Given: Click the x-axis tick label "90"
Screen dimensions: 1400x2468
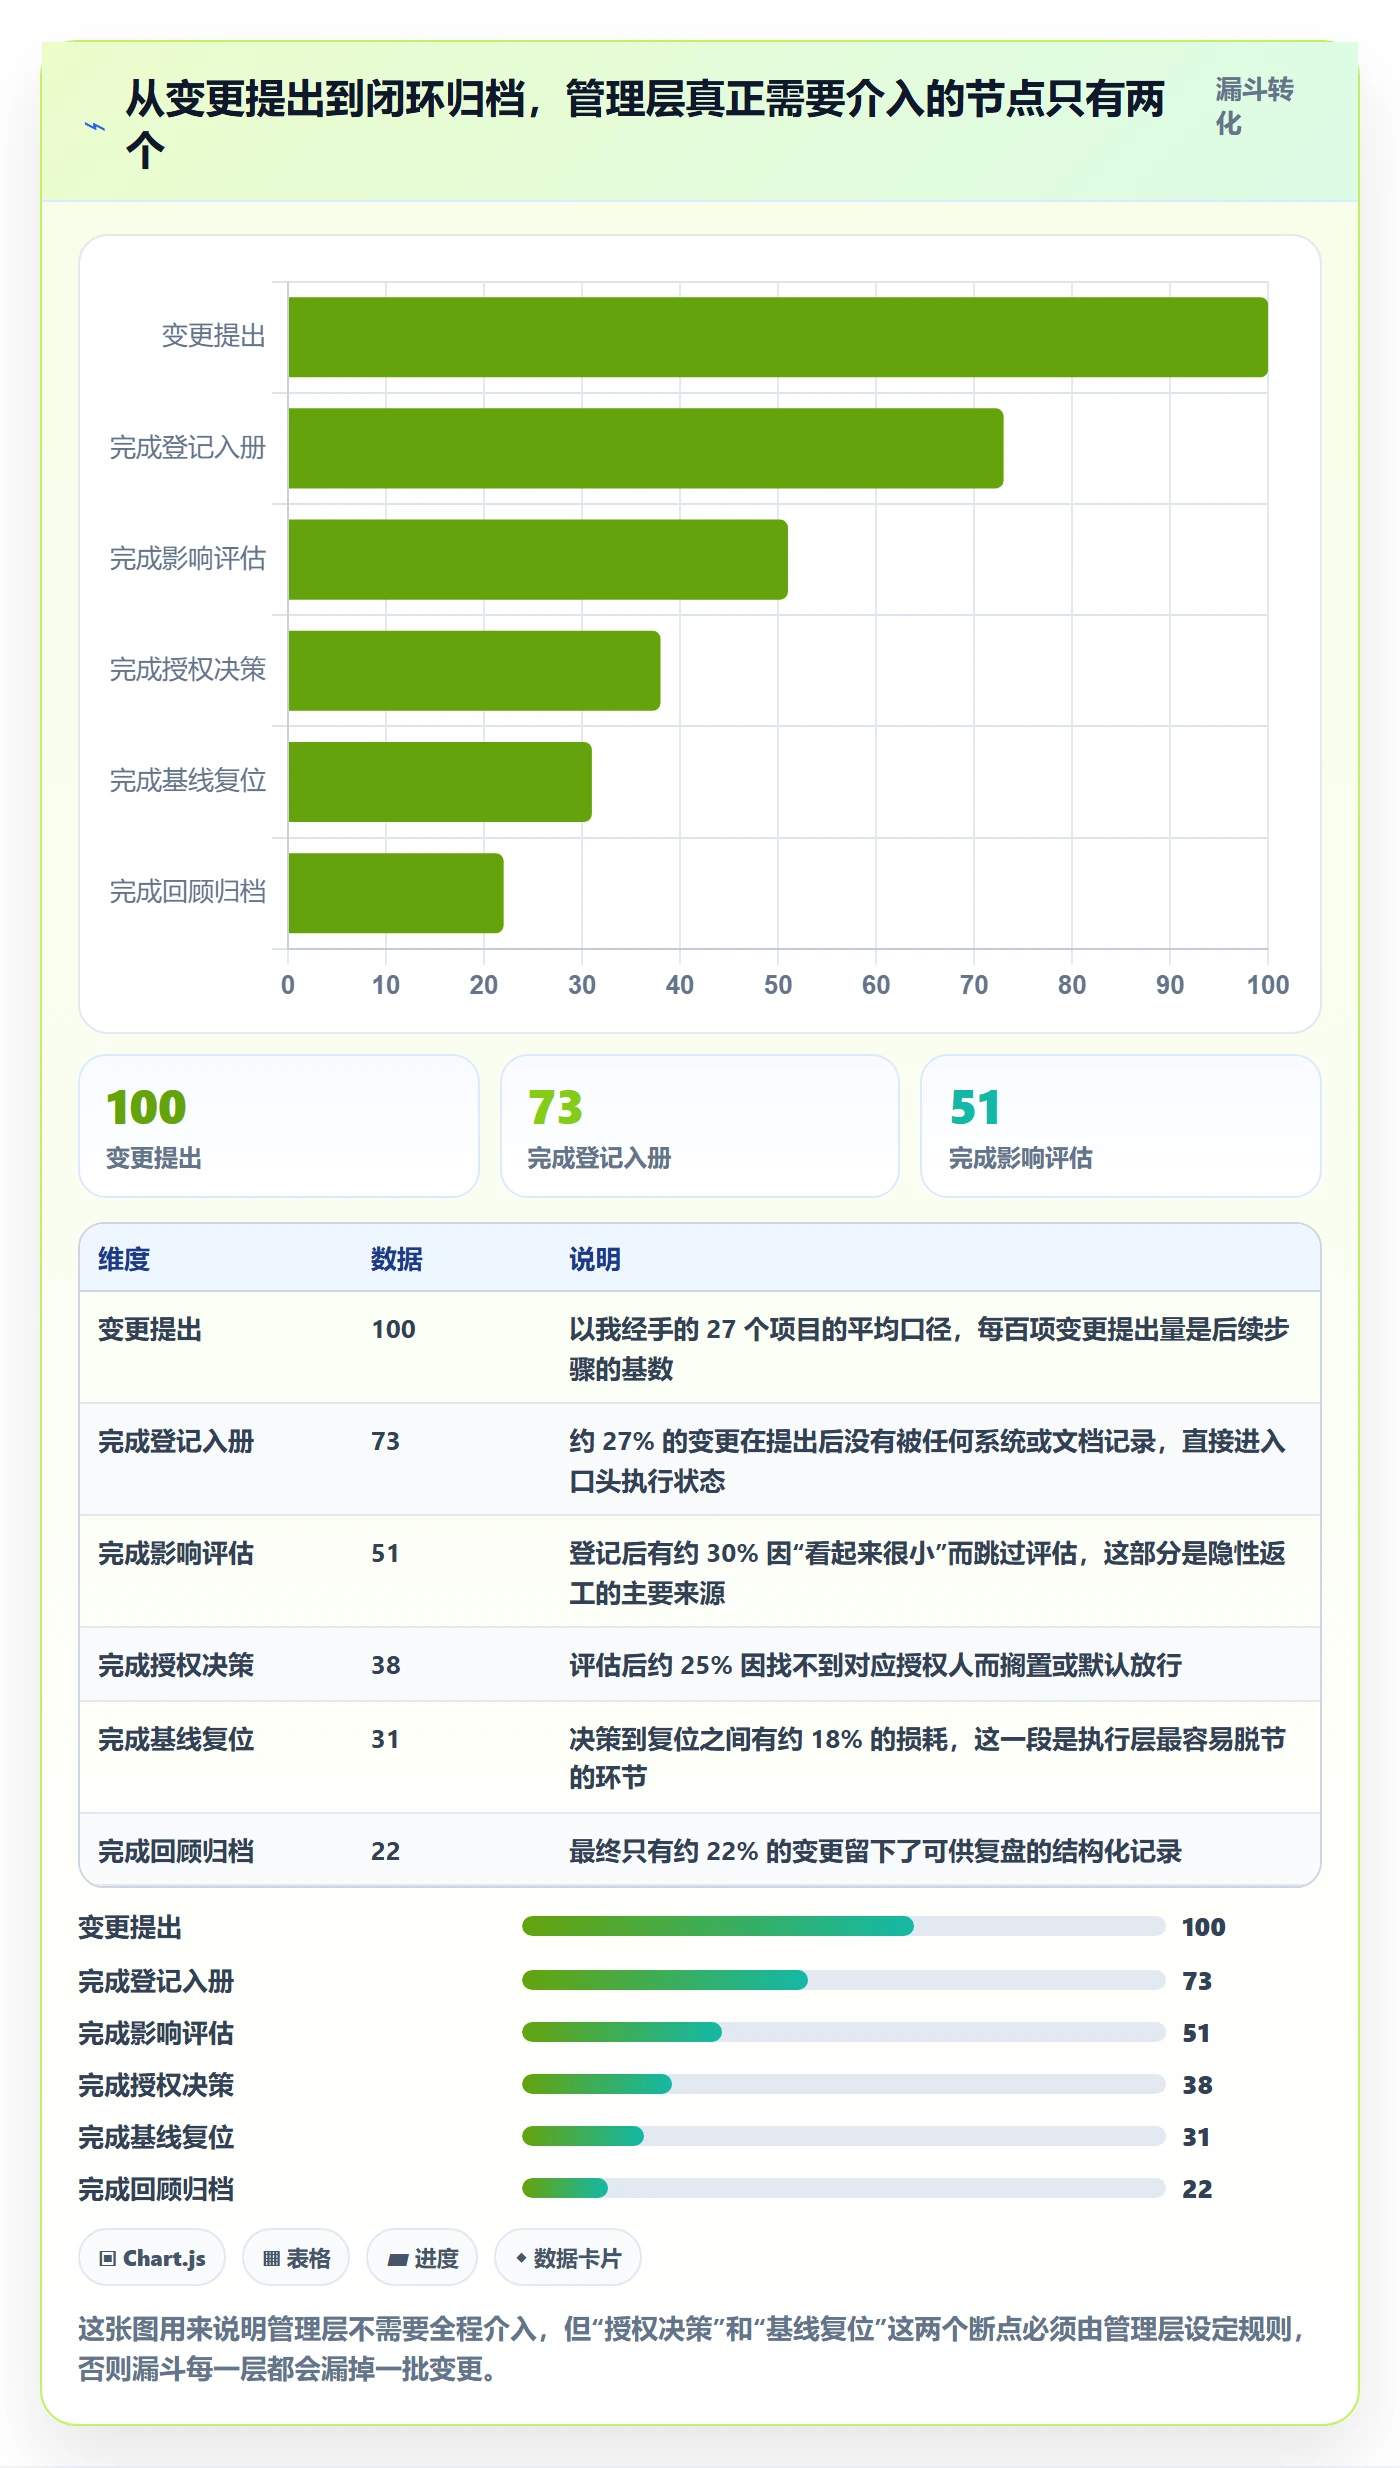Looking at the screenshot, I should 1170,985.
